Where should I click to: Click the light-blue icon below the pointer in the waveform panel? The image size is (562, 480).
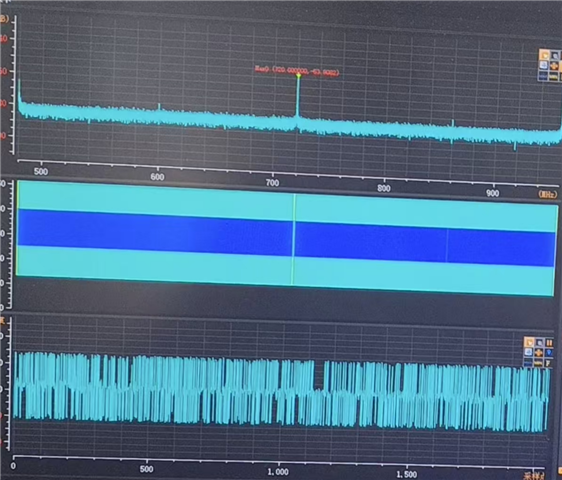point(529,352)
